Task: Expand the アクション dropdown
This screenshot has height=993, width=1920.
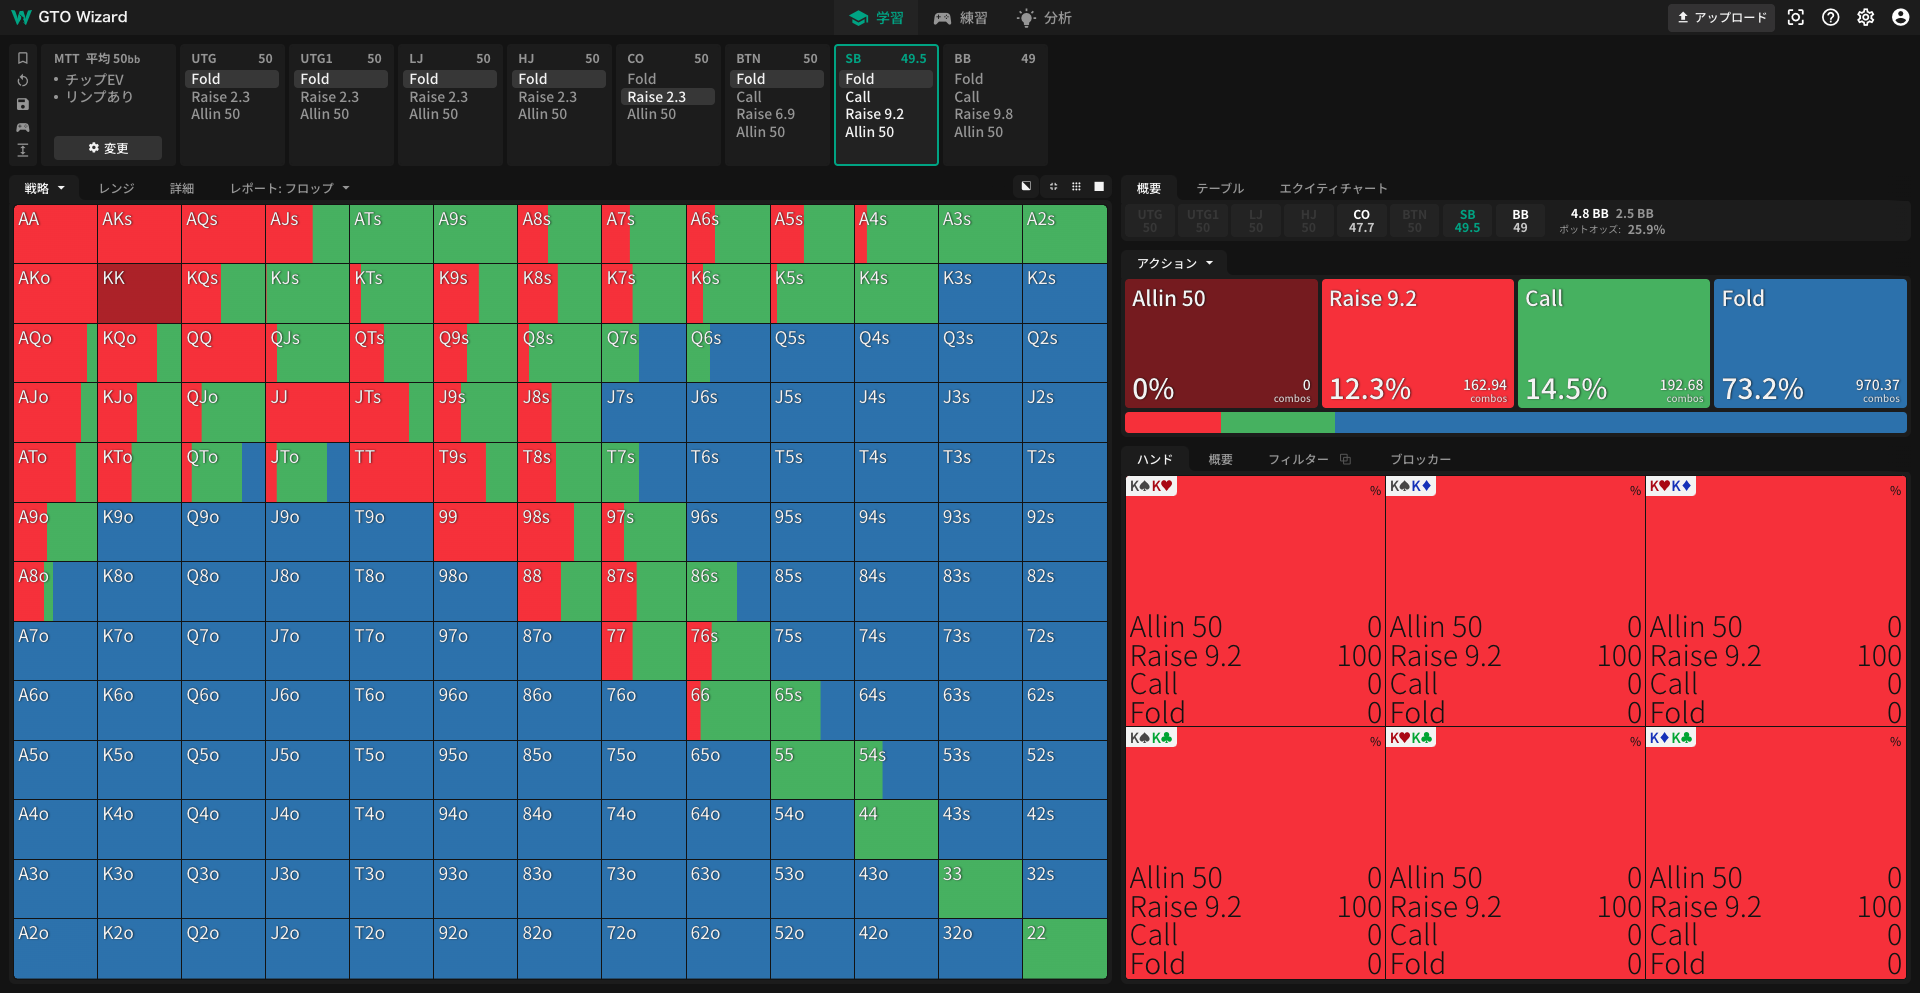Action: 1175,263
